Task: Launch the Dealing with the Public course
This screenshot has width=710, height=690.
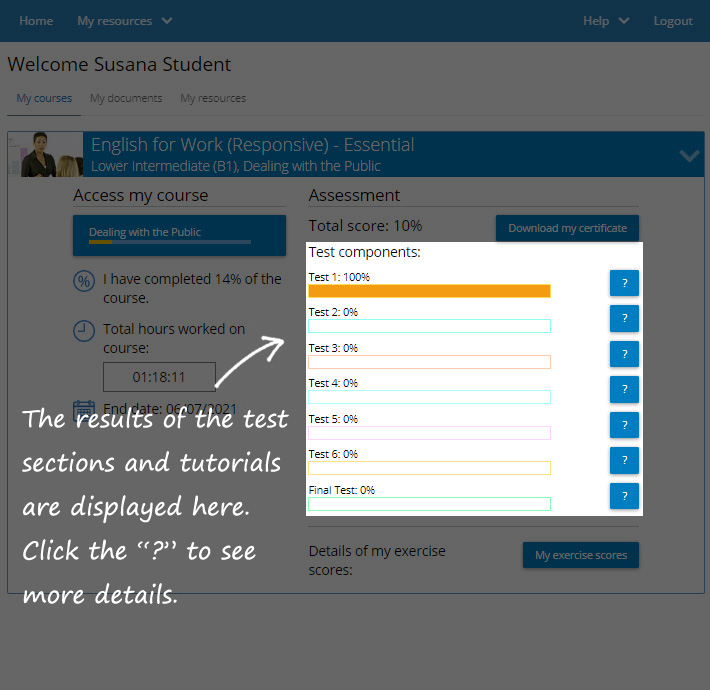Action: 179,235
